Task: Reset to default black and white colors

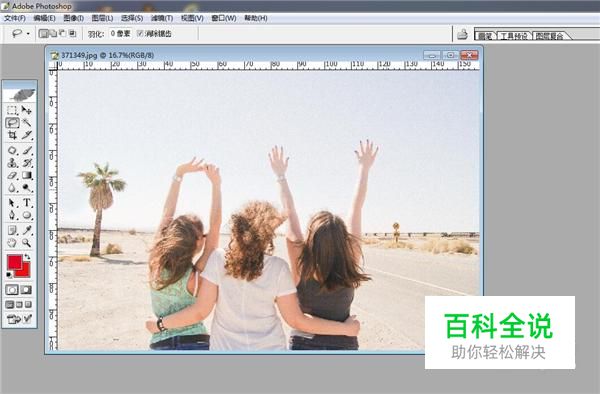Action: tap(9, 275)
